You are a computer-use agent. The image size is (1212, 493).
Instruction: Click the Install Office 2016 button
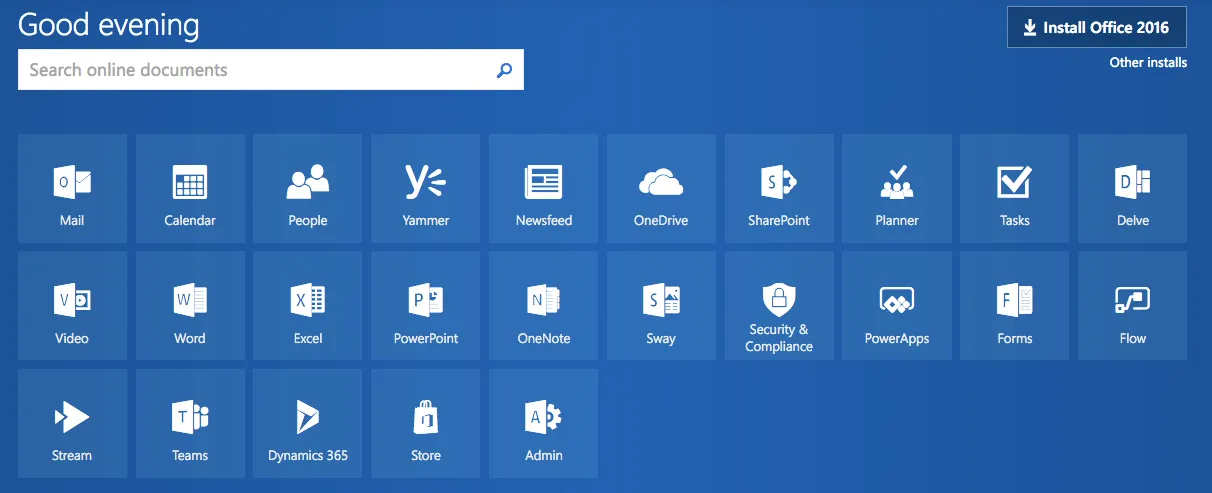(x=1097, y=28)
